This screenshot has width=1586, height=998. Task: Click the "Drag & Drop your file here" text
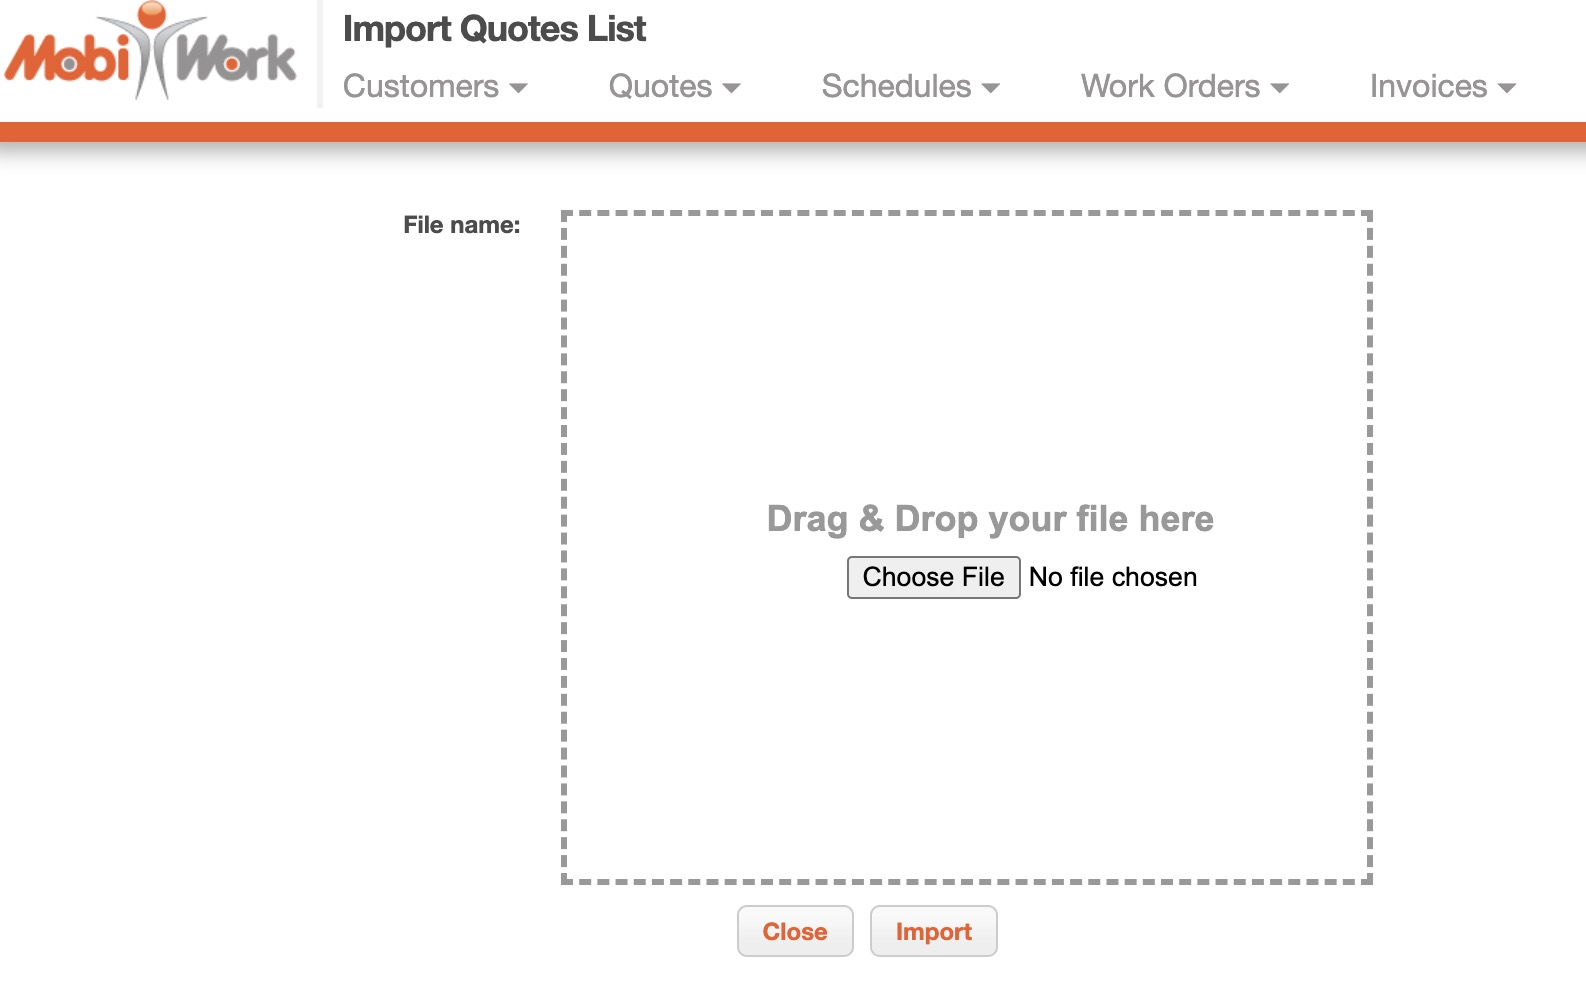click(990, 519)
